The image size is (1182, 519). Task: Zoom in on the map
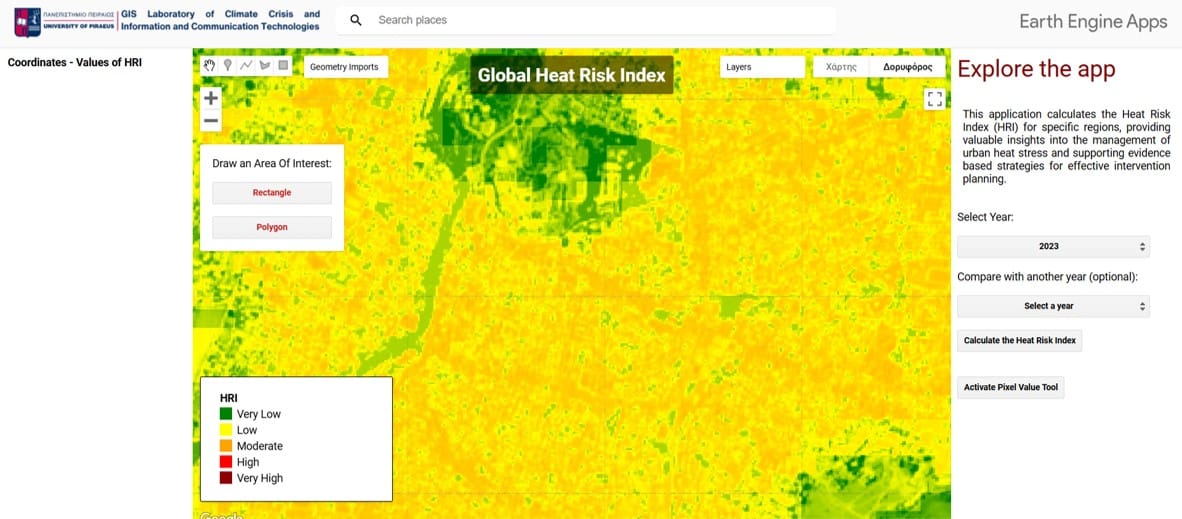click(x=210, y=98)
